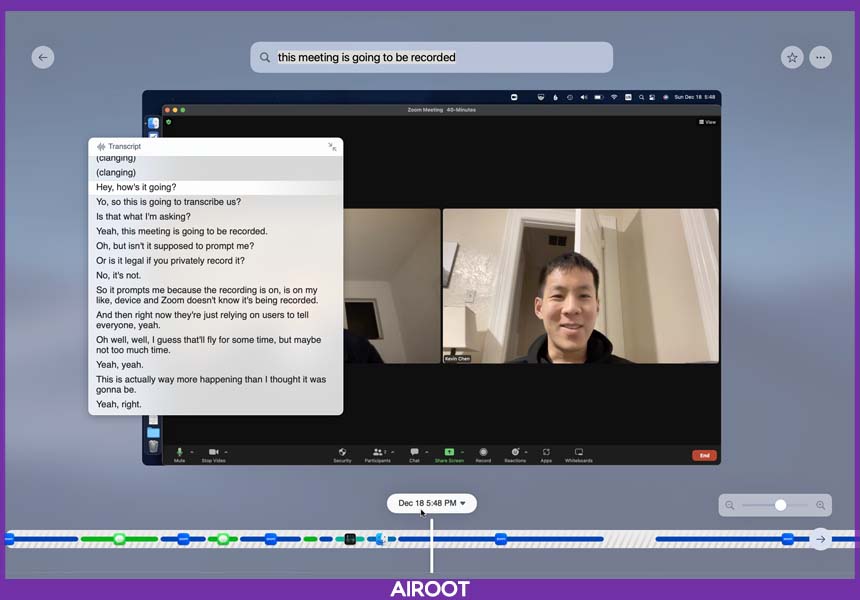Click "Yeah, this meeting is going to be recorded."
Viewport: 860px width, 600px height.
pyautogui.click(x=182, y=231)
